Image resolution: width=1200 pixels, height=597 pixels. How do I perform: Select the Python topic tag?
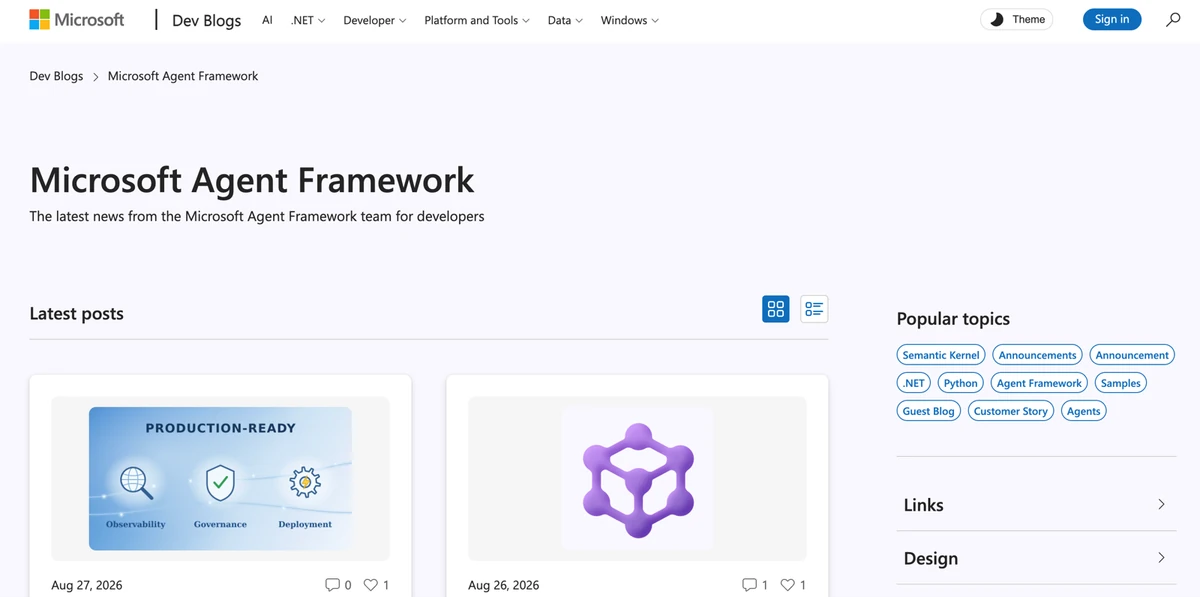(x=961, y=383)
